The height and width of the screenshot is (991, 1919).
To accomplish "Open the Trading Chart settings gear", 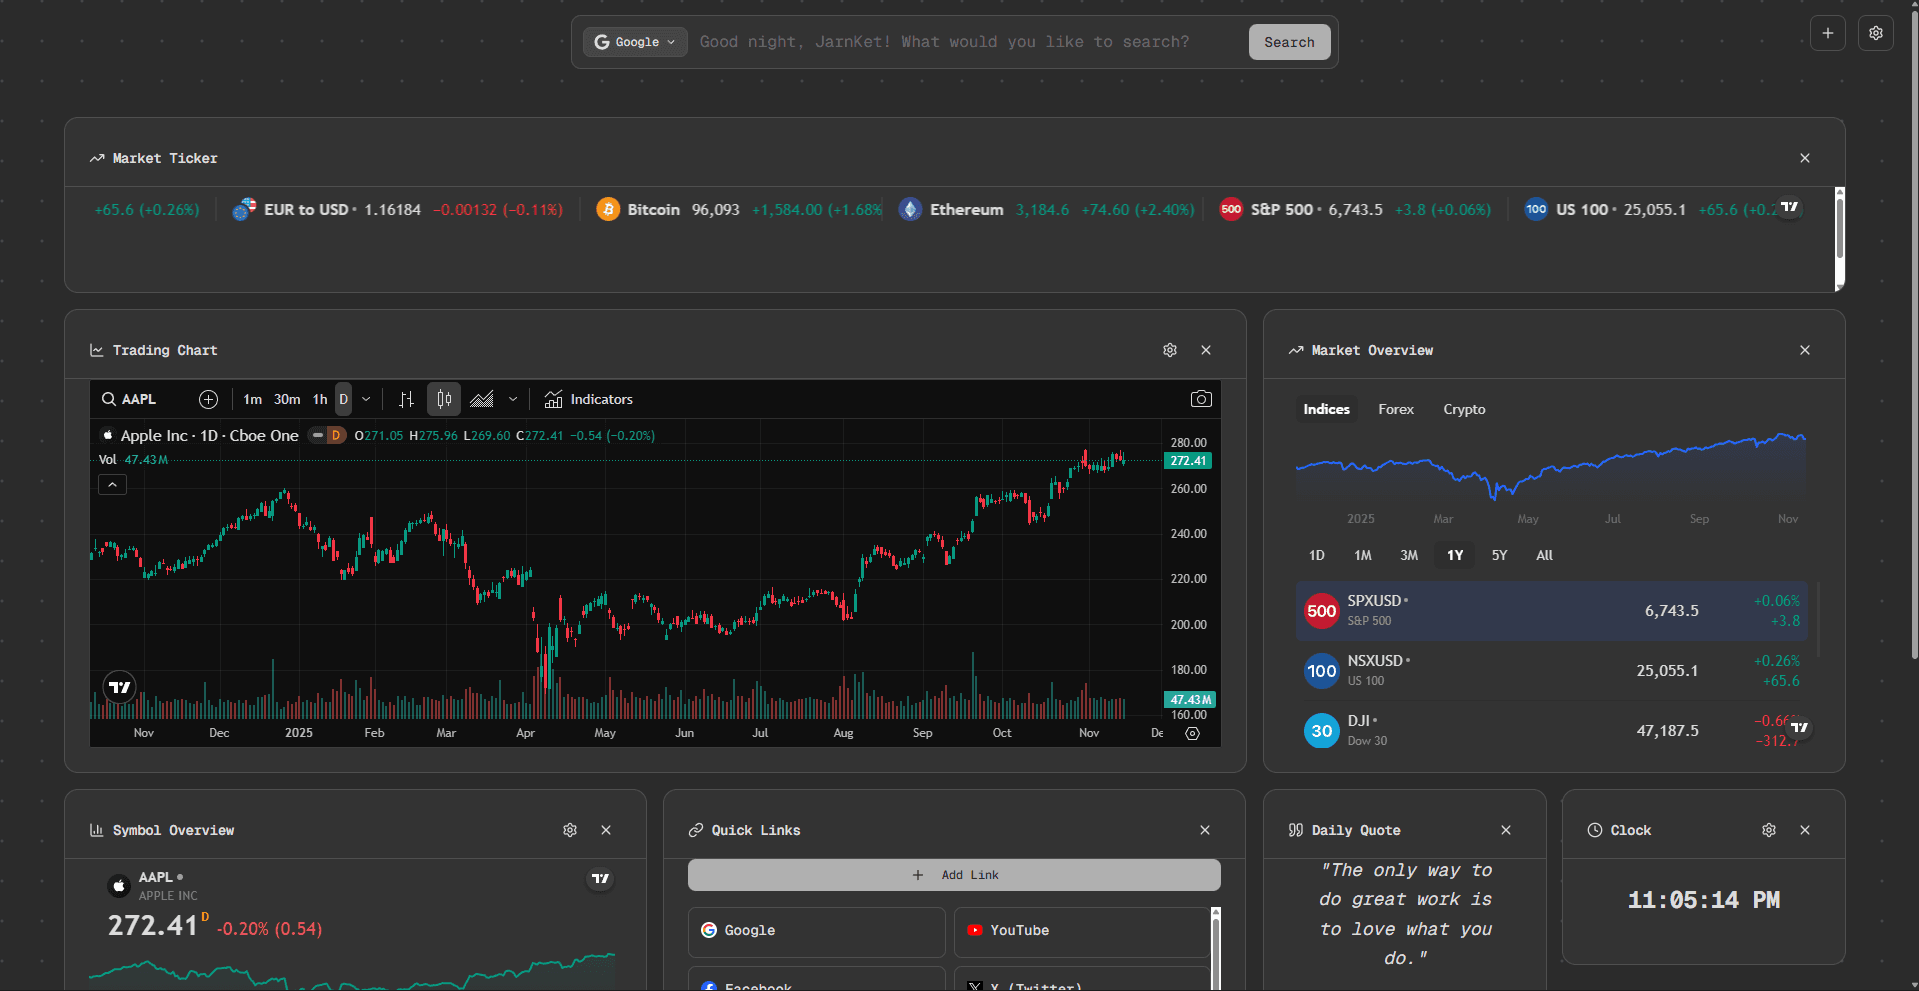I will coord(1170,350).
